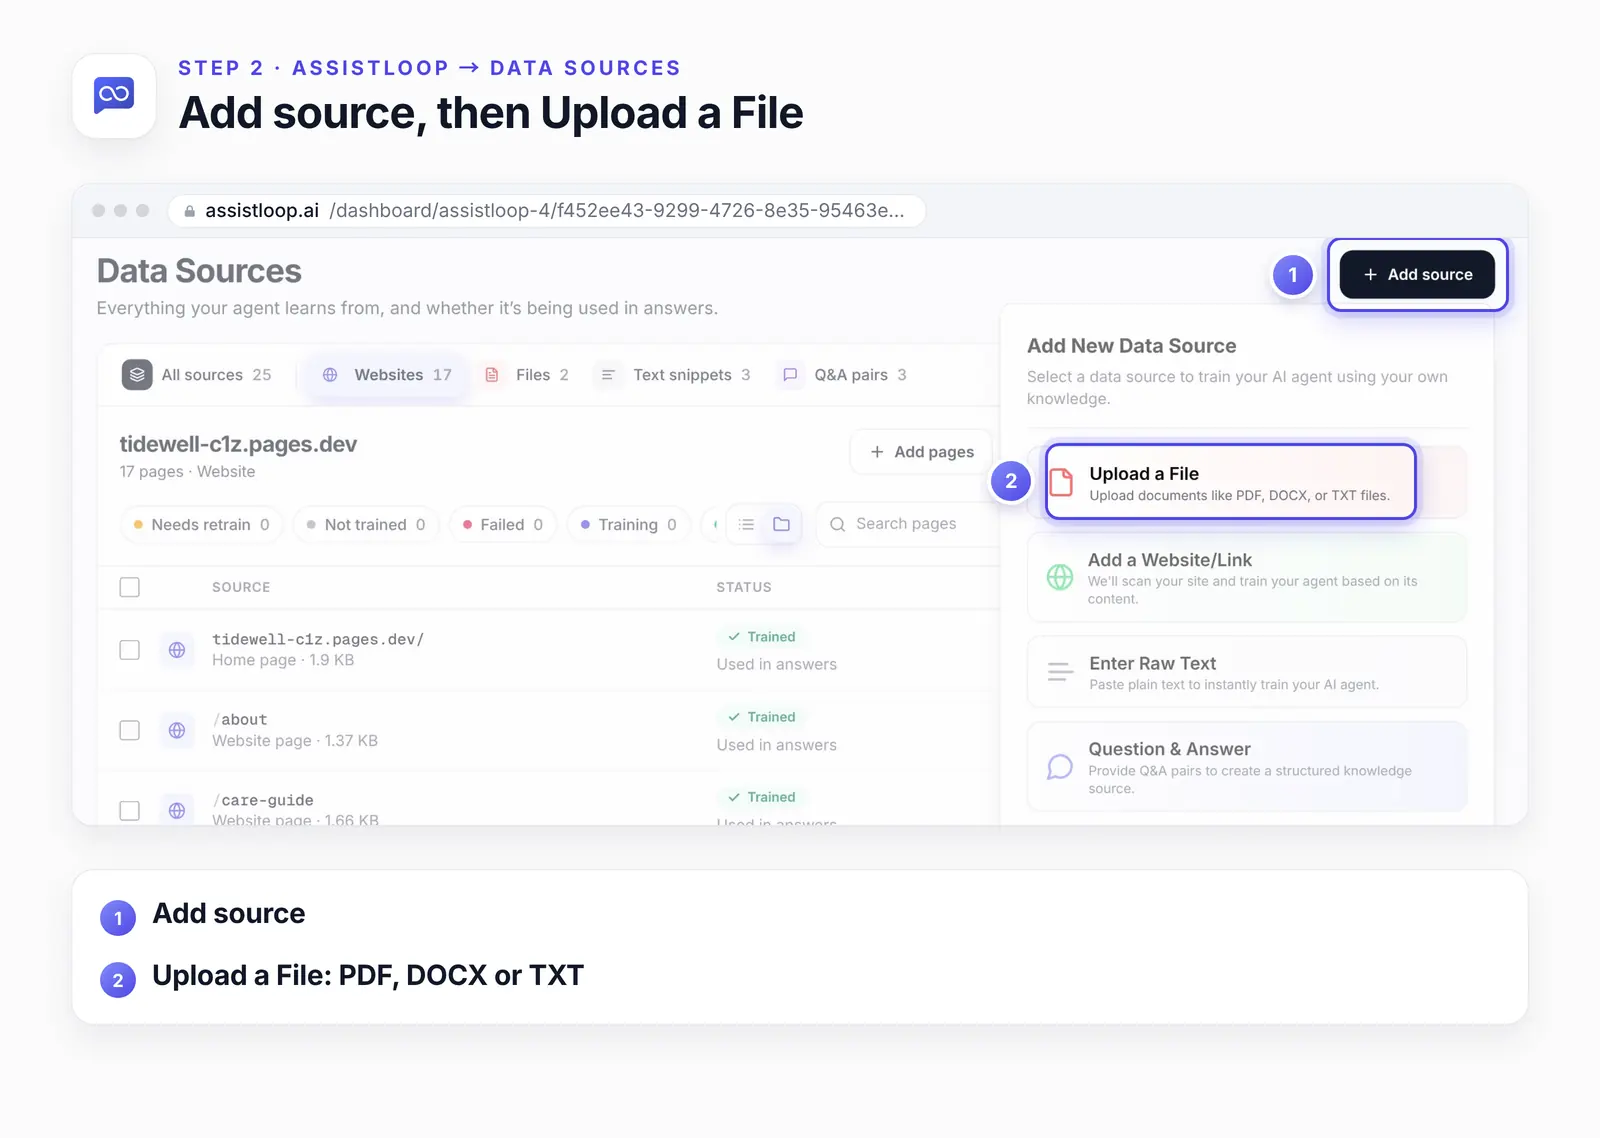Image resolution: width=1600 pixels, height=1138 pixels.
Task: Click the Add source button
Action: tap(1417, 274)
